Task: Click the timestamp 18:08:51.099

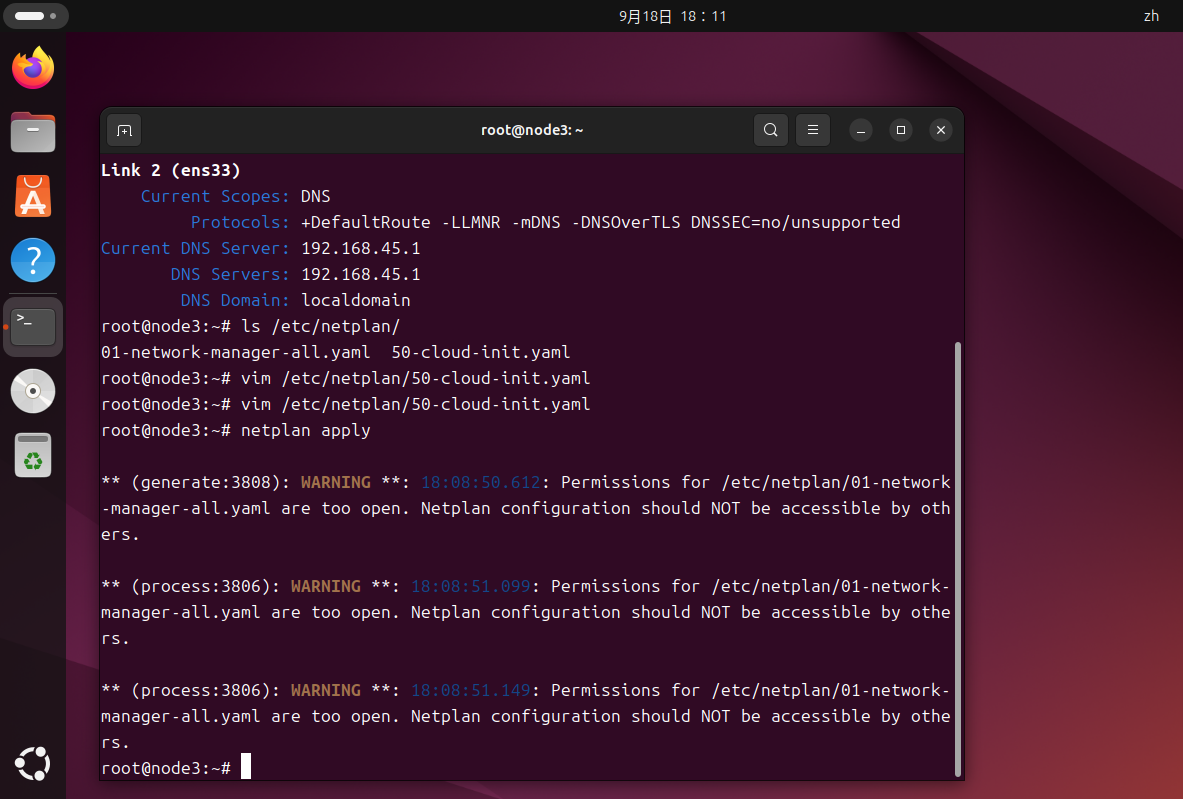Action: (471, 587)
